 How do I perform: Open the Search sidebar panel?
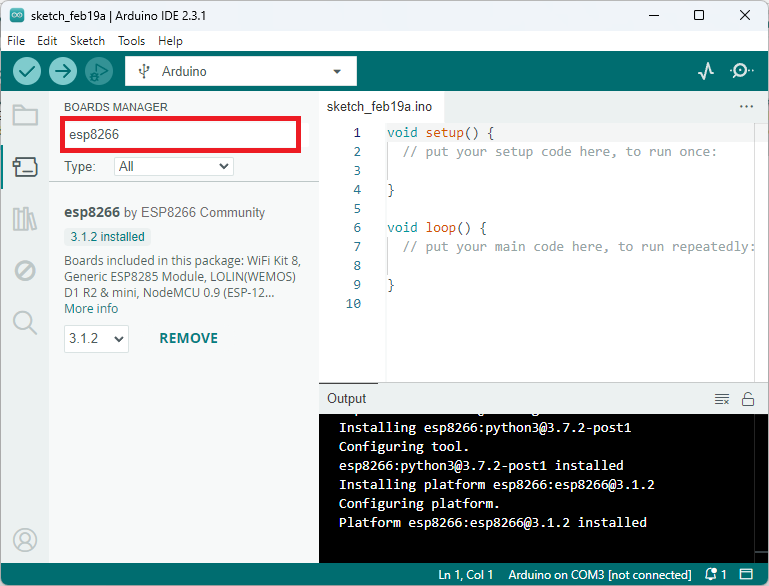click(x=25, y=323)
